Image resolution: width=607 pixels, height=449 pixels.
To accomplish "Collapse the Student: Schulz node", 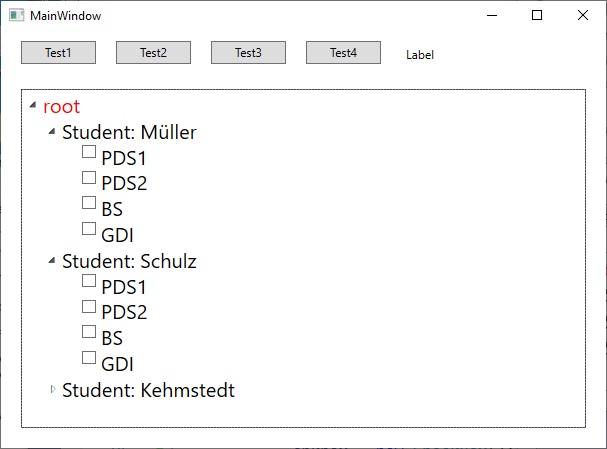I will coord(52,260).
